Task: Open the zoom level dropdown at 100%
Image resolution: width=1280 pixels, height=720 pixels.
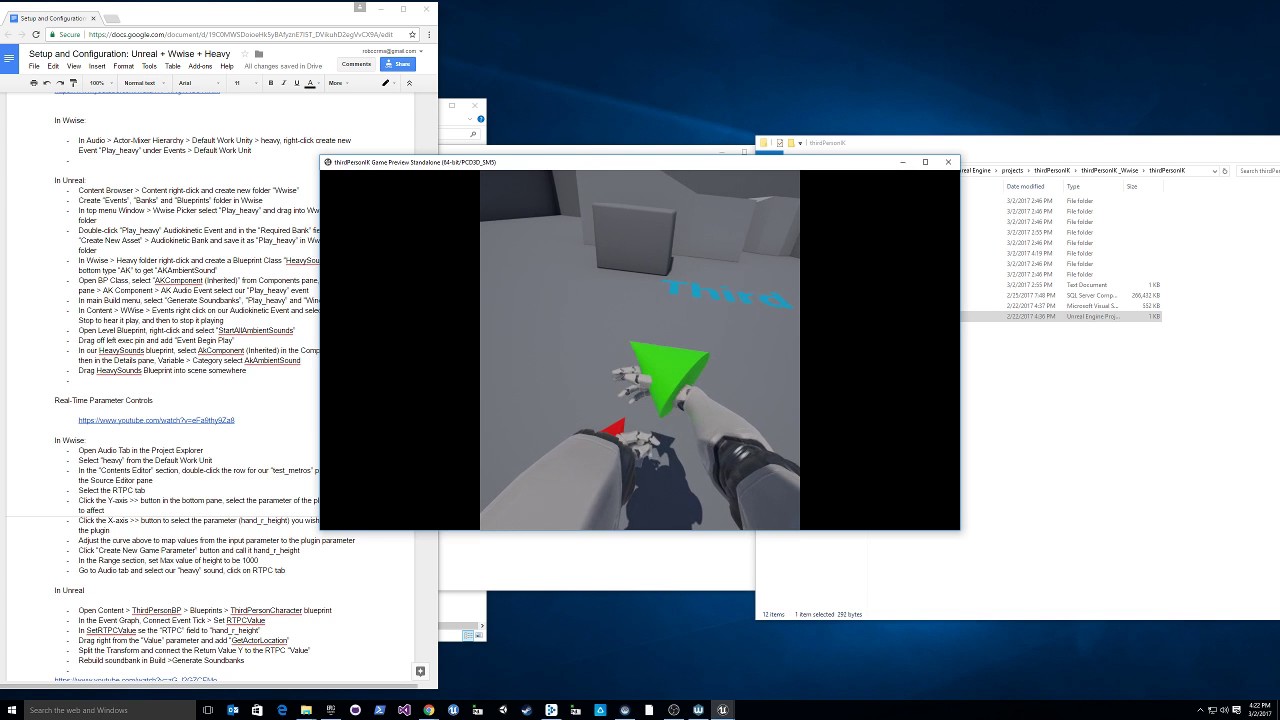Action: pyautogui.click(x=100, y=83)
